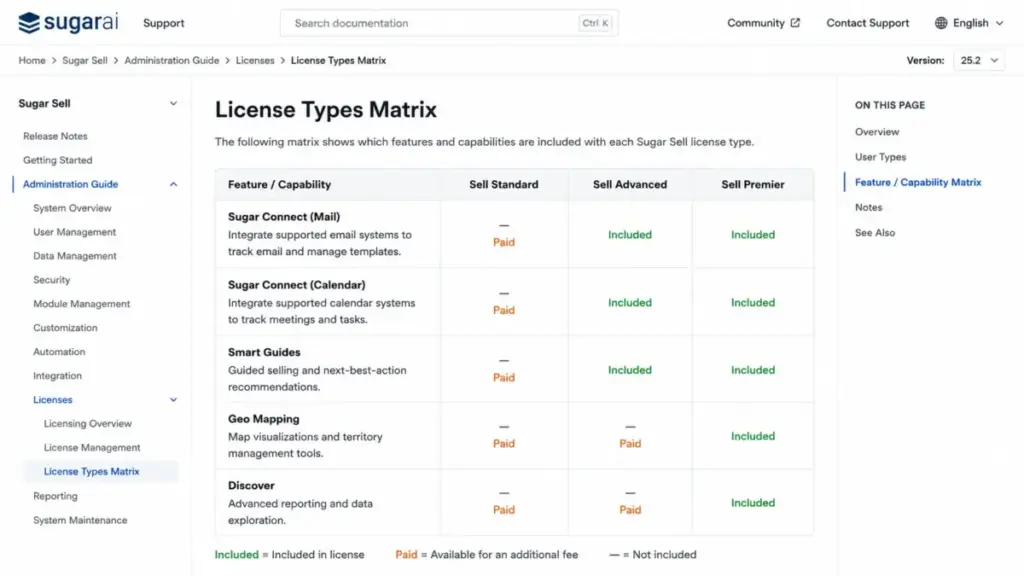Open Customization sidebar page

tap(65, 328)
